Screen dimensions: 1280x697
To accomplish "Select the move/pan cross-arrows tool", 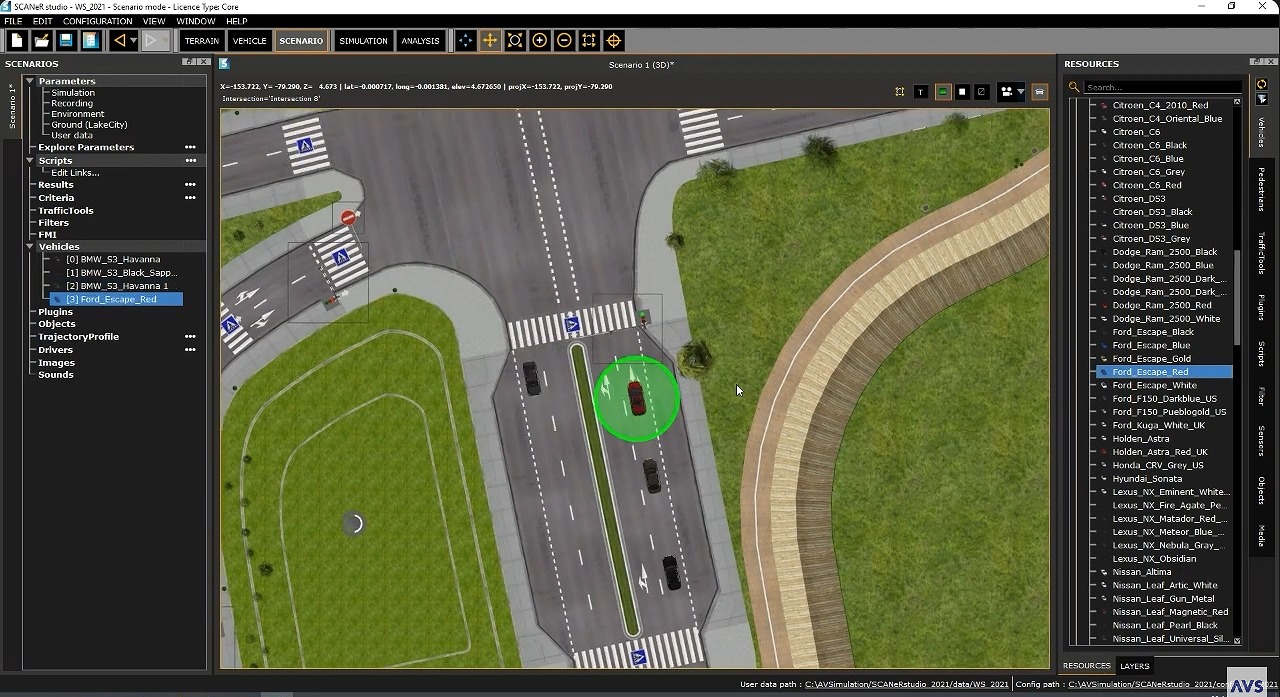I will point(490,41).
